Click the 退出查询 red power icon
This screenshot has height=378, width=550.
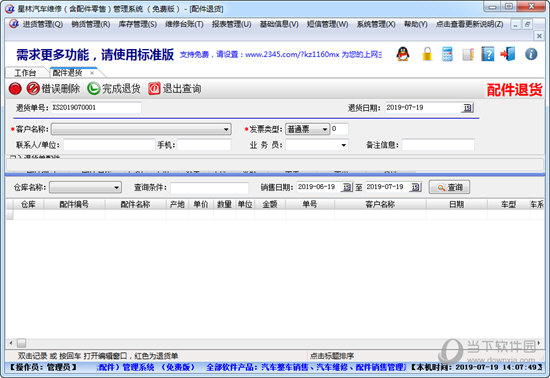pyautogui.click(x=154, y=89)
